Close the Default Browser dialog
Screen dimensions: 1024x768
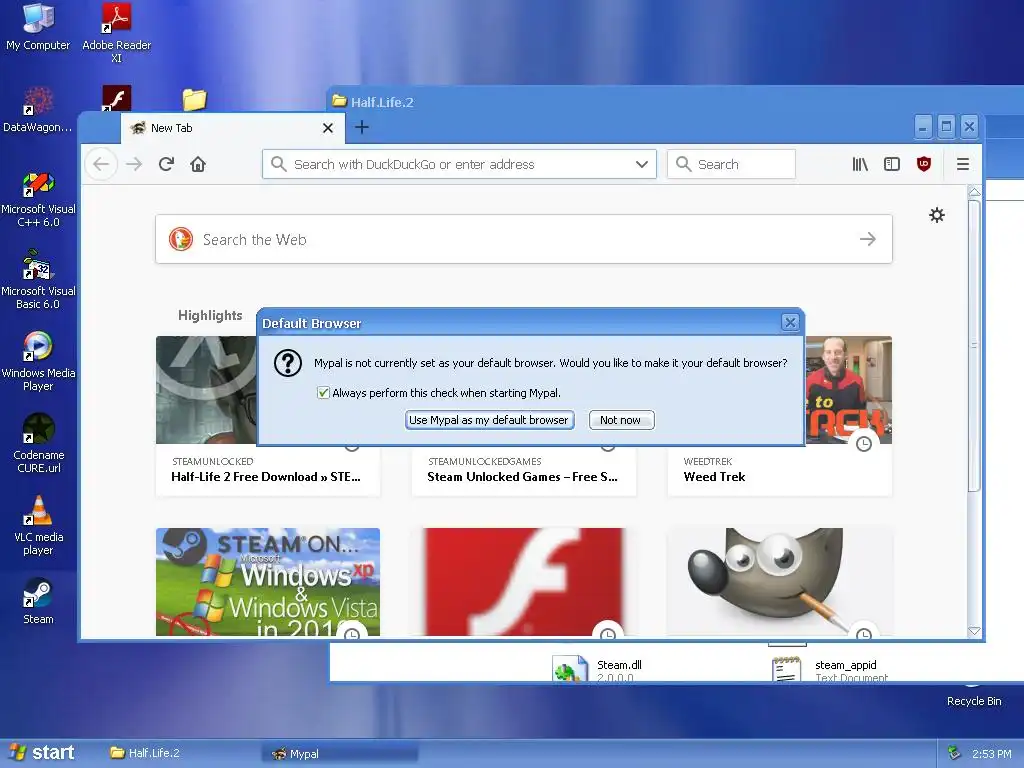[x=790, y=322]
